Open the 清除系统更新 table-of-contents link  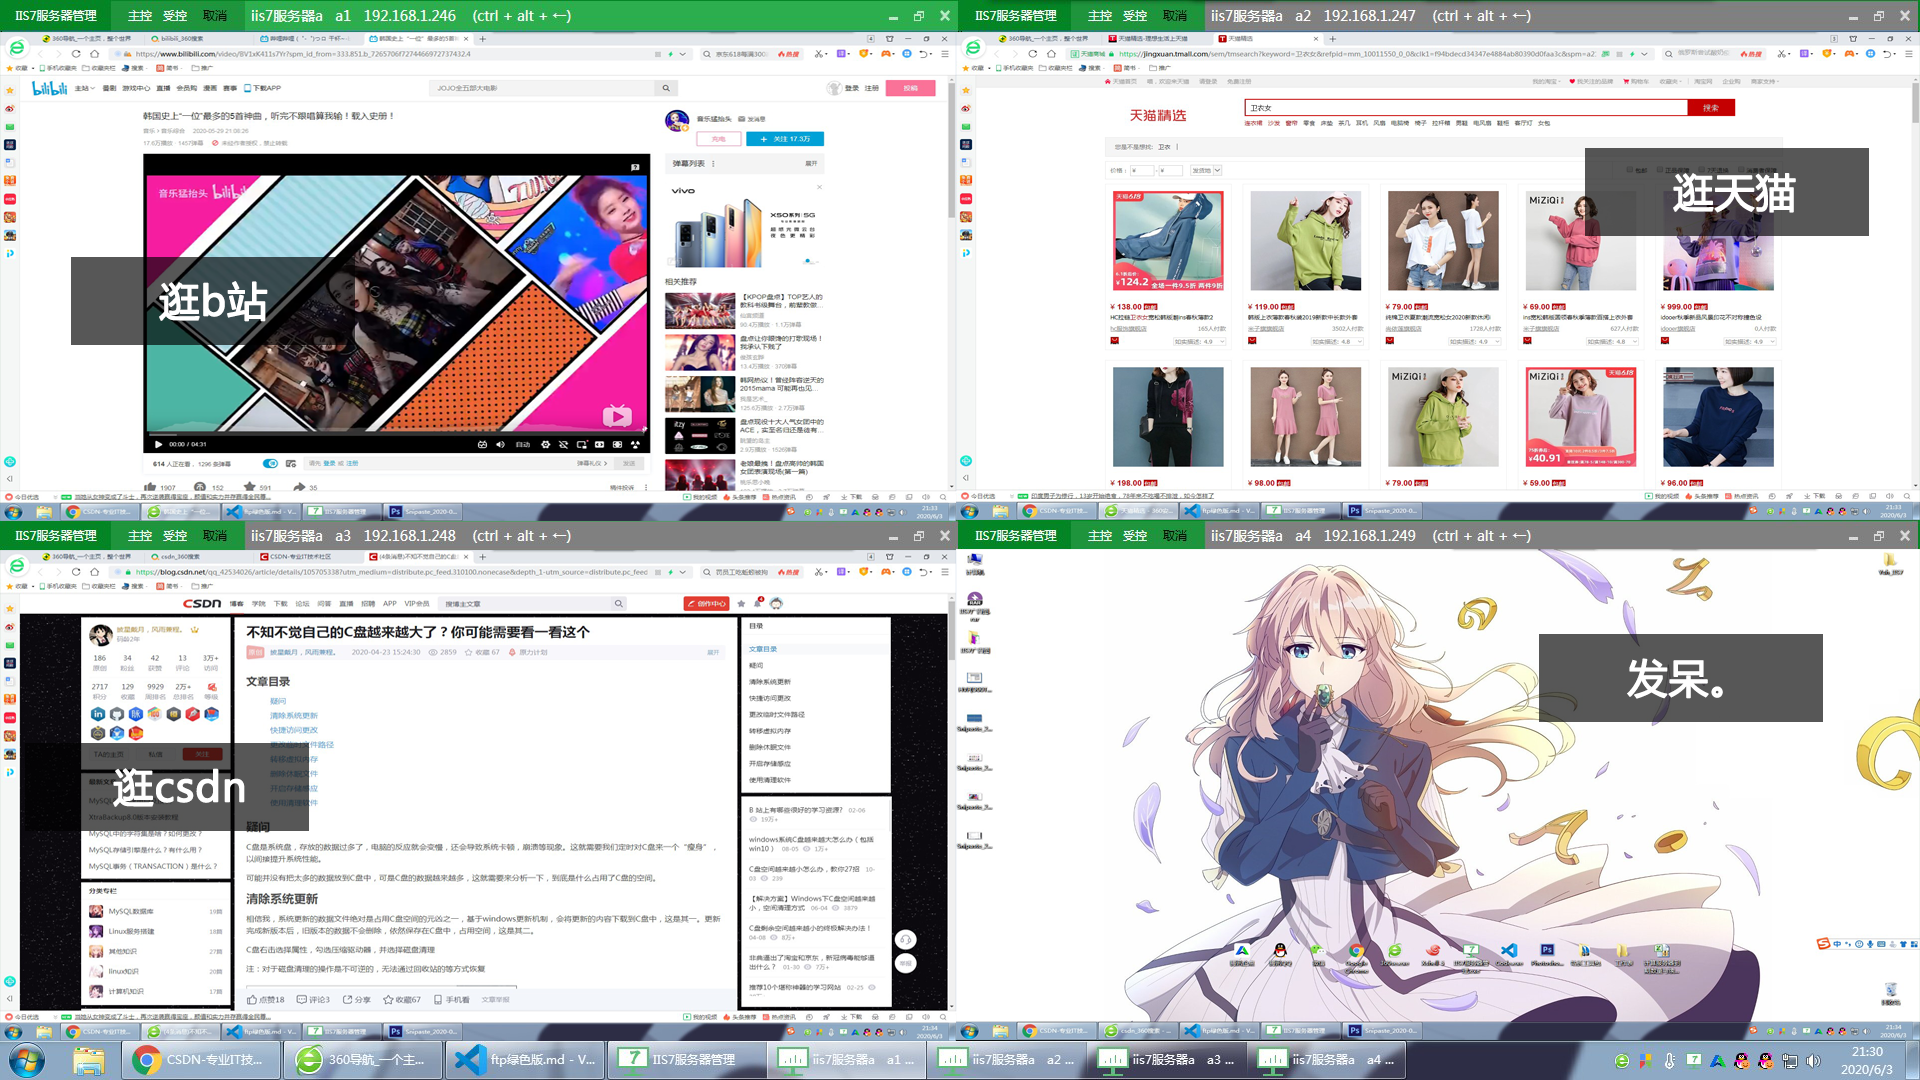click(293, 715)
